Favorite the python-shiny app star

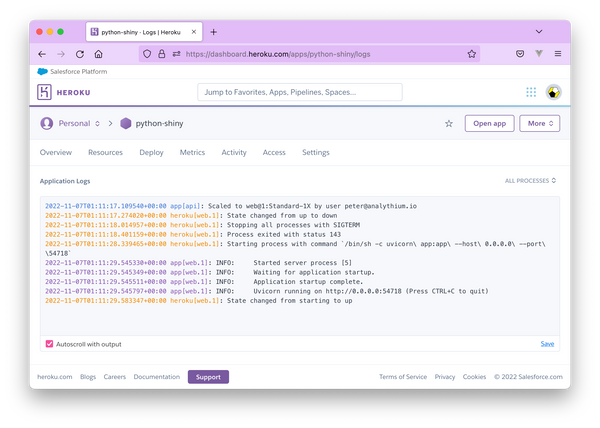pyautogui.click(x=449, y=124)
